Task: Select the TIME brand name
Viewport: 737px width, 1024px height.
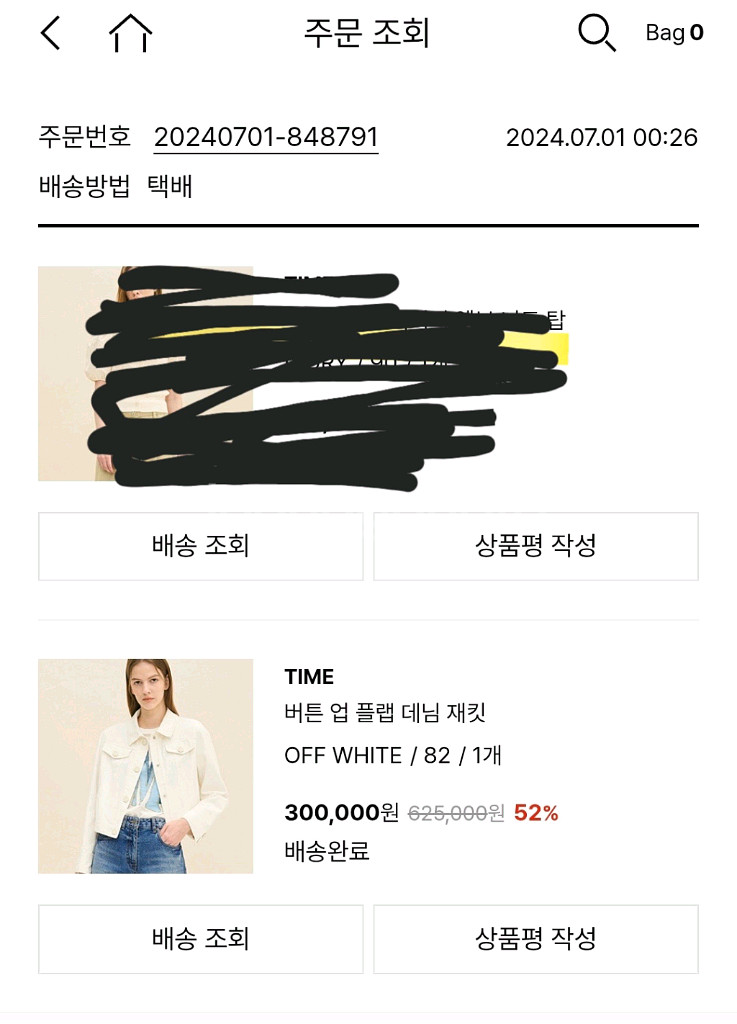Action: click(x=309, y=677)
